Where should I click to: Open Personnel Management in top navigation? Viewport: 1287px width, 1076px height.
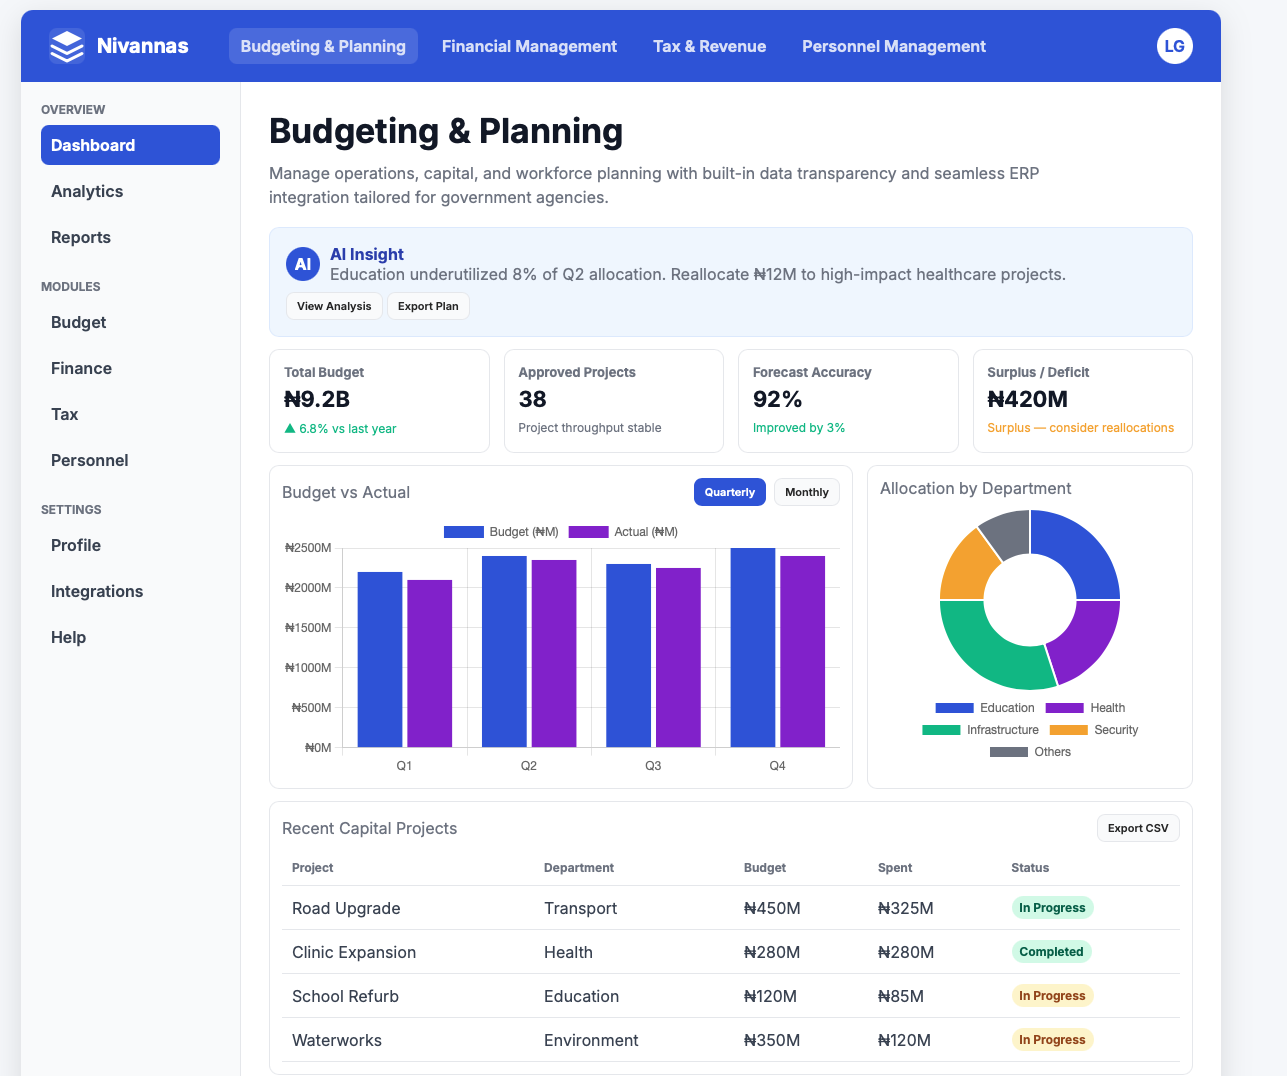[x=893, y=46]
